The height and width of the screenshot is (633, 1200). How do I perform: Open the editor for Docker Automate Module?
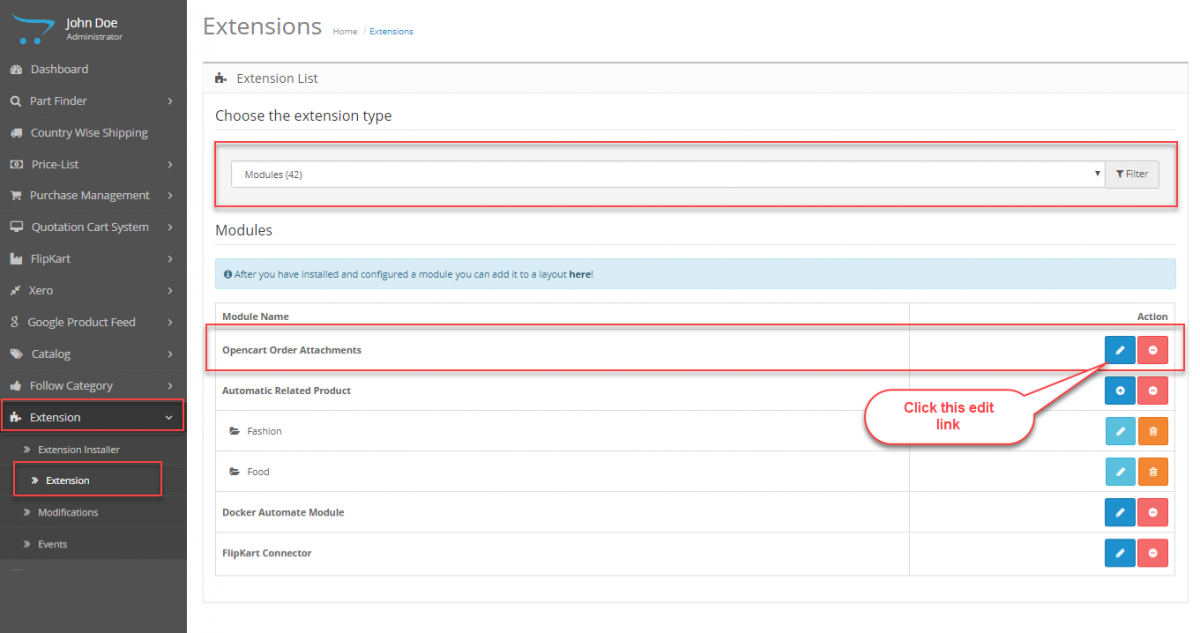point(1119,512)
